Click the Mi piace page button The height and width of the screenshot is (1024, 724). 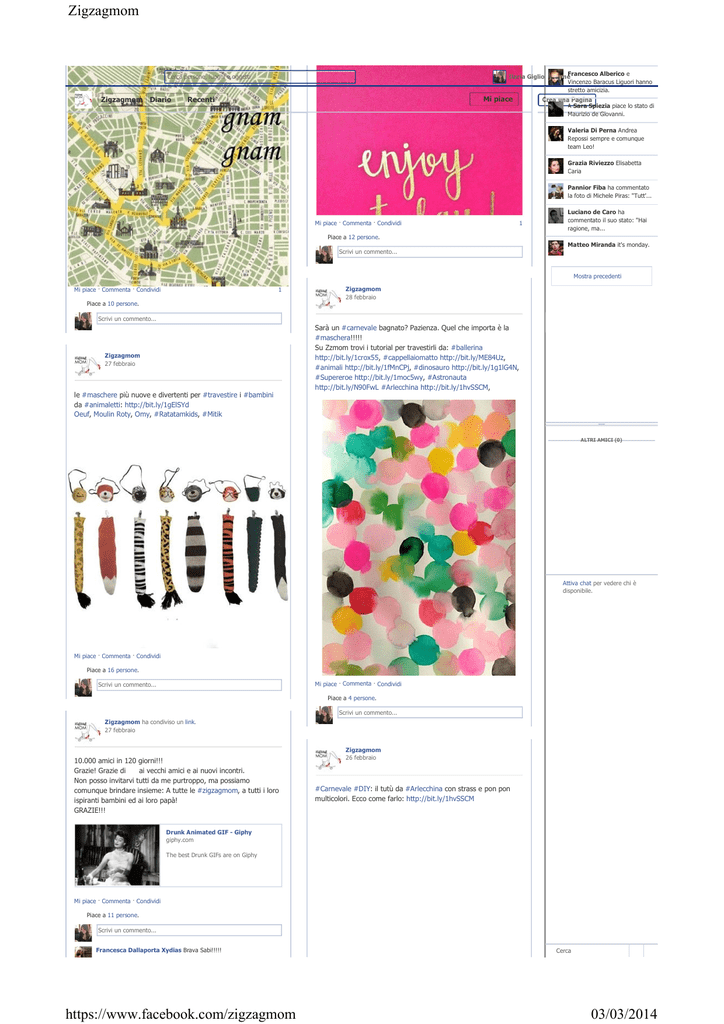tap(495, 99)
